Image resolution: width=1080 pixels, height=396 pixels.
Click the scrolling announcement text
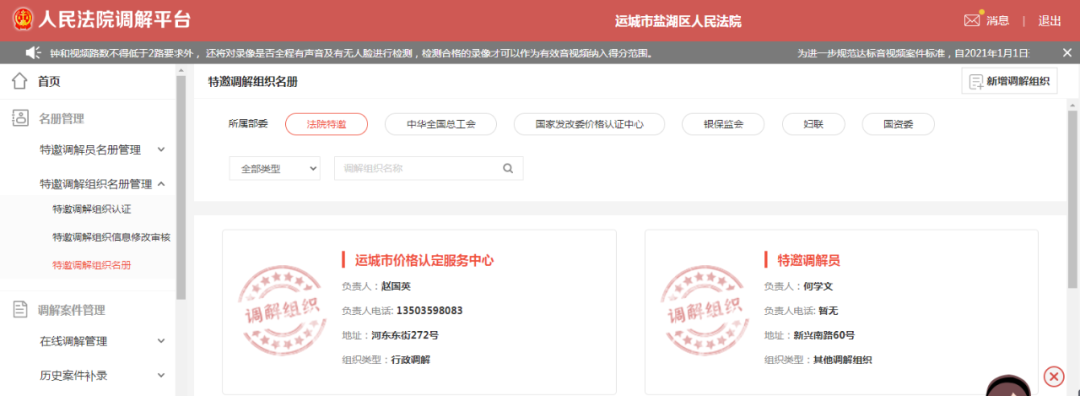point(351,52)
